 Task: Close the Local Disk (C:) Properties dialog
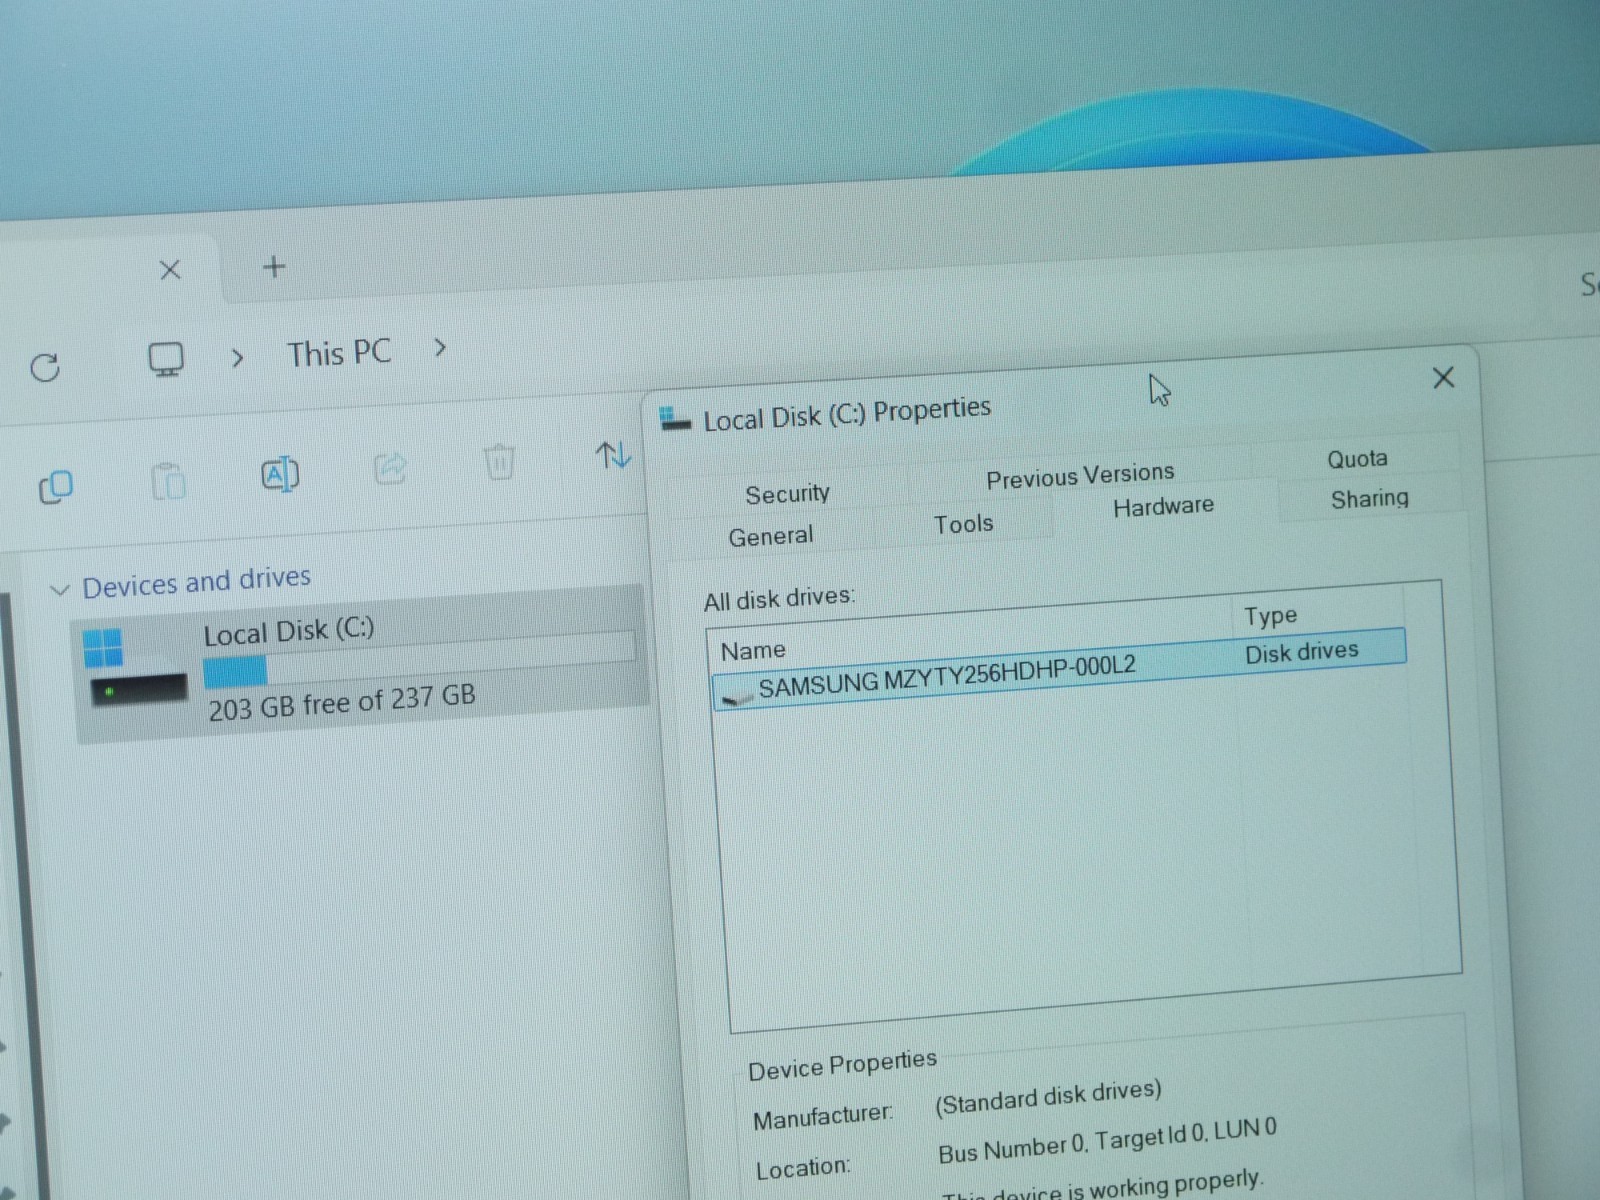(1443, 378)
